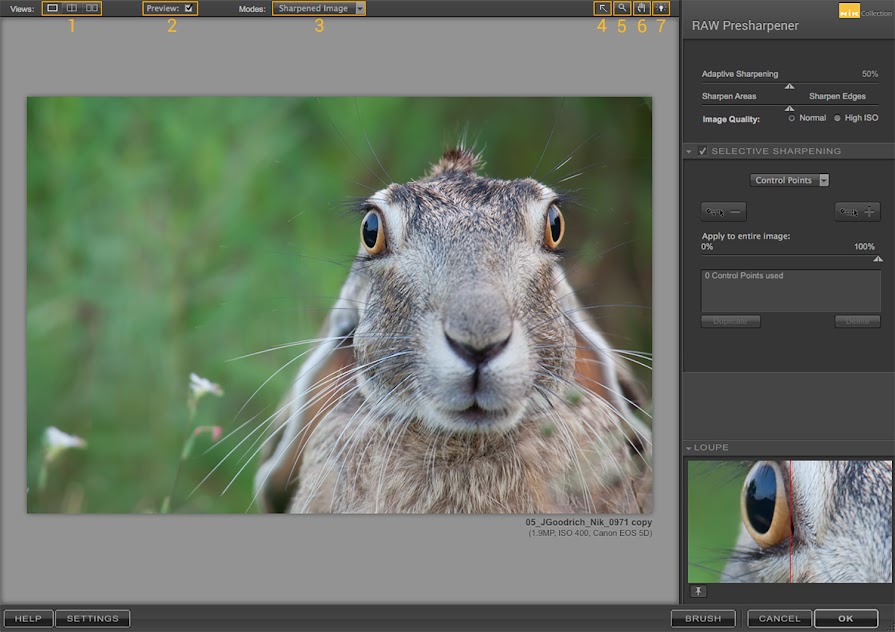
Task: Toggle the Selective Sharpening checkbox
Action: [703, 151]
